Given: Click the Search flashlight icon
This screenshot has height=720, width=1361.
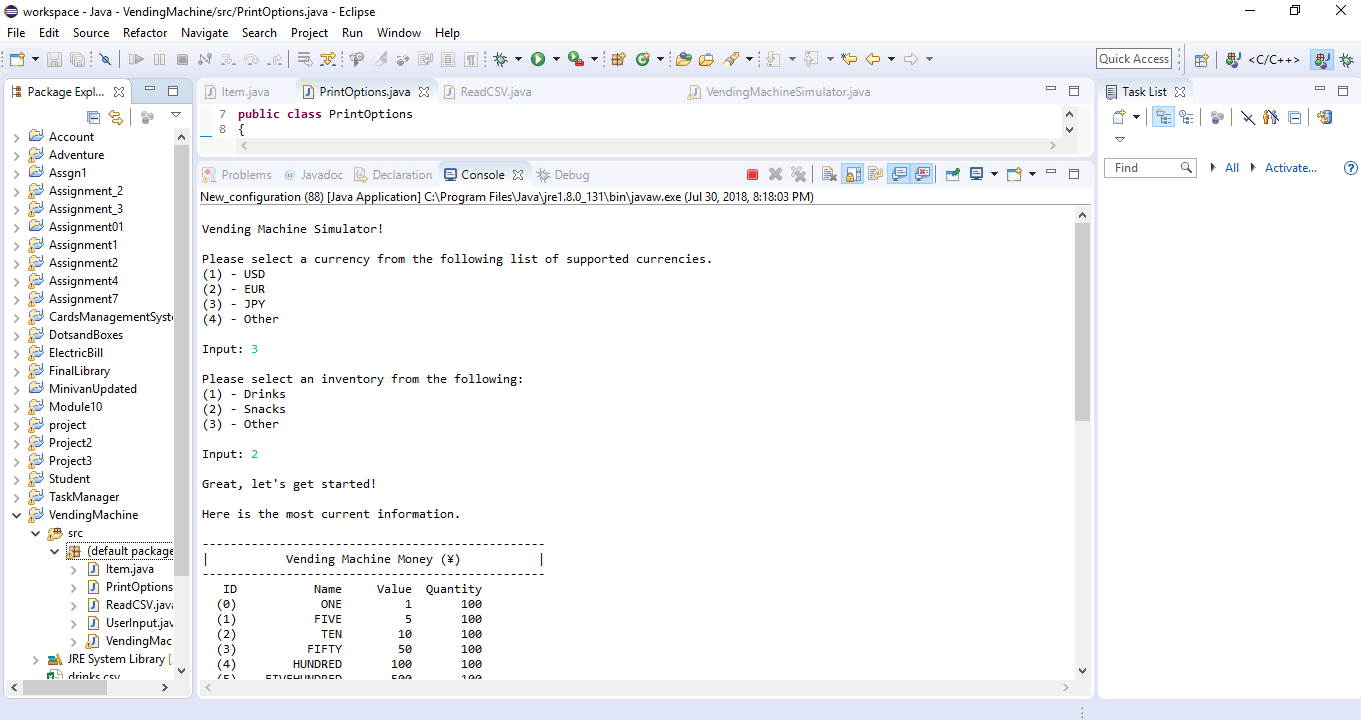Looking at the screenshot, I should (x=732, y=59).
